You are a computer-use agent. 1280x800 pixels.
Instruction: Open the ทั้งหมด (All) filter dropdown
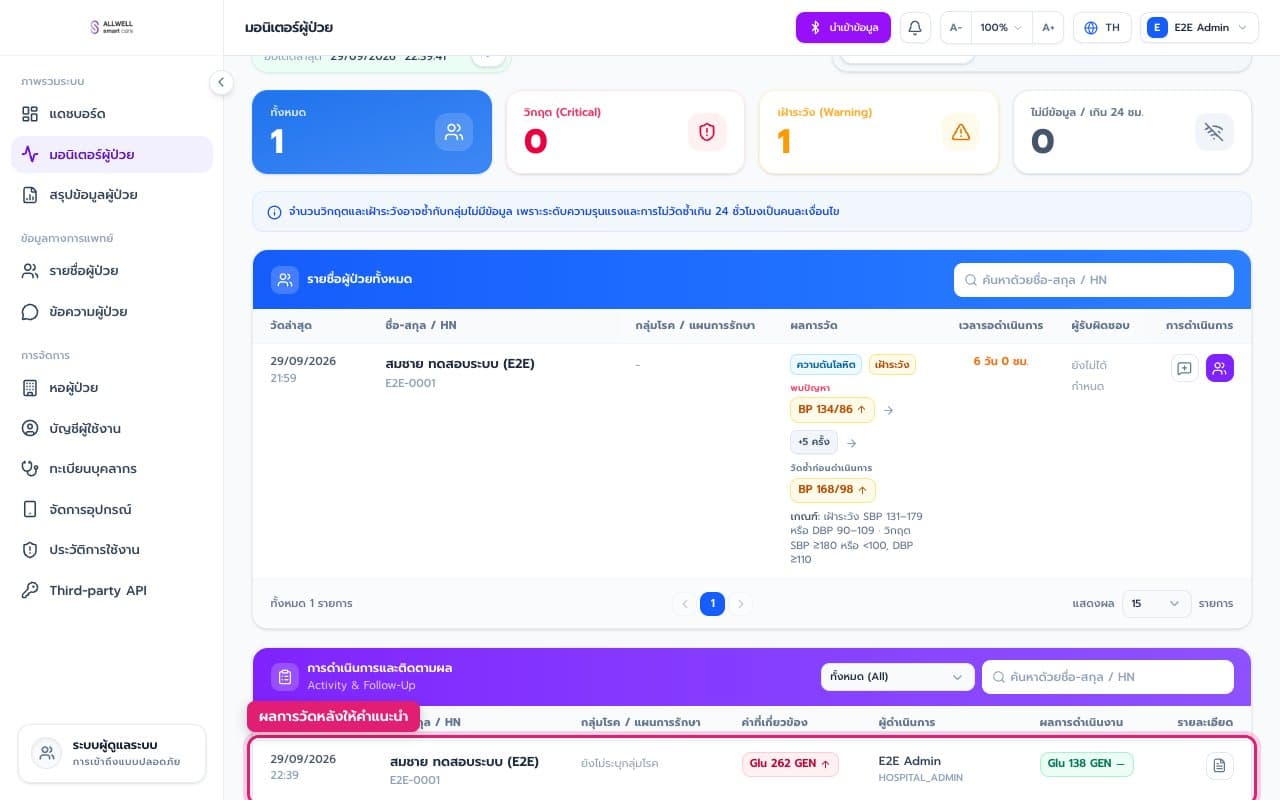(898, 677)
